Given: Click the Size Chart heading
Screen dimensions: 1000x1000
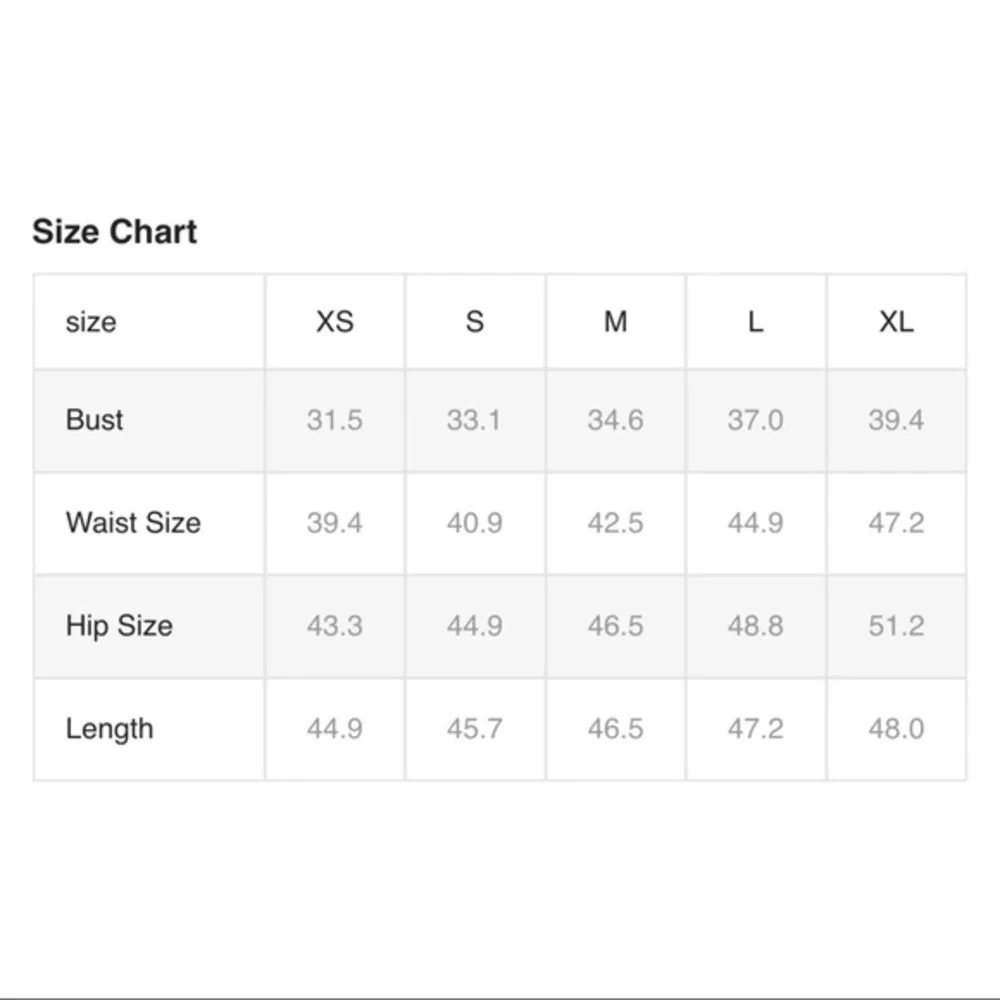Looking at the screenshot, I should click(115, 232).
